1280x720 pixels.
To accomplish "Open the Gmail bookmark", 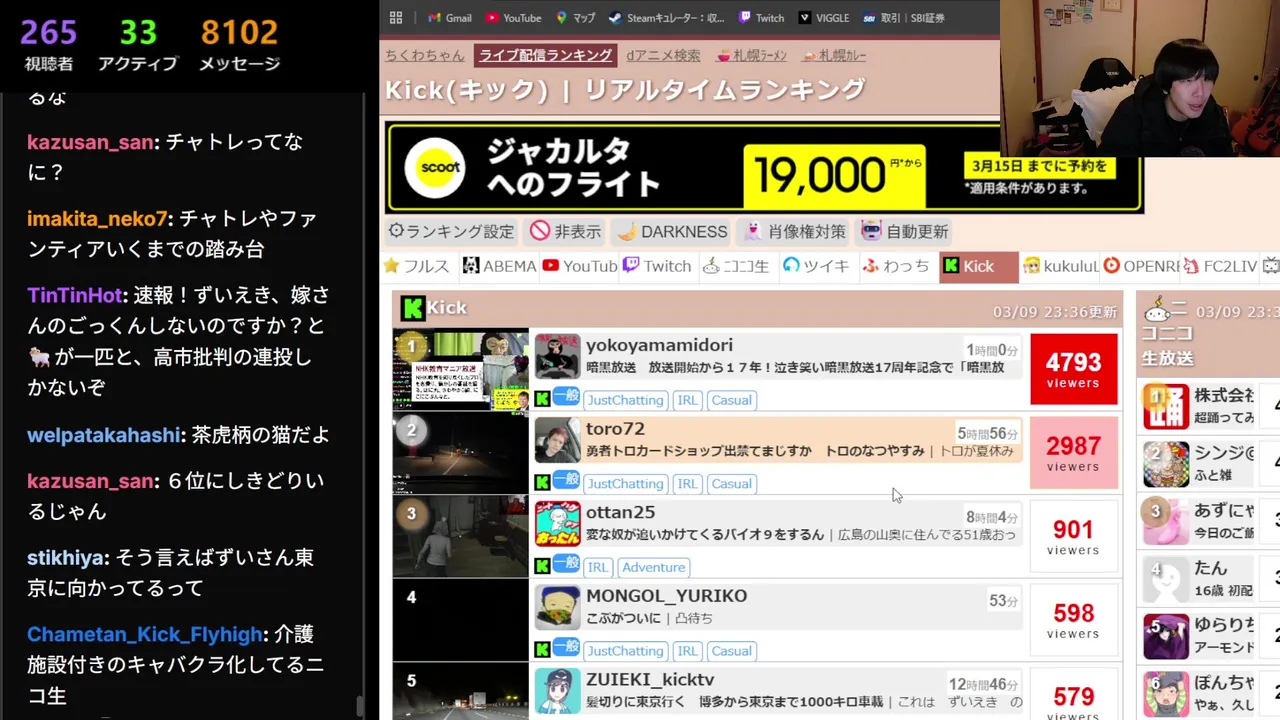I will pyautogui.click(x=449, y=18).
